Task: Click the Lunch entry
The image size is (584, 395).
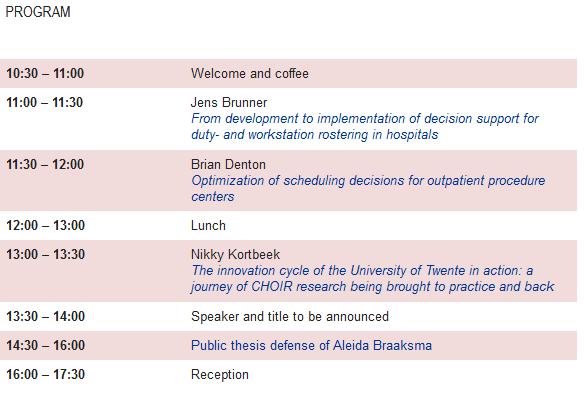Action: pyautogui.click(x=208, y=225)
